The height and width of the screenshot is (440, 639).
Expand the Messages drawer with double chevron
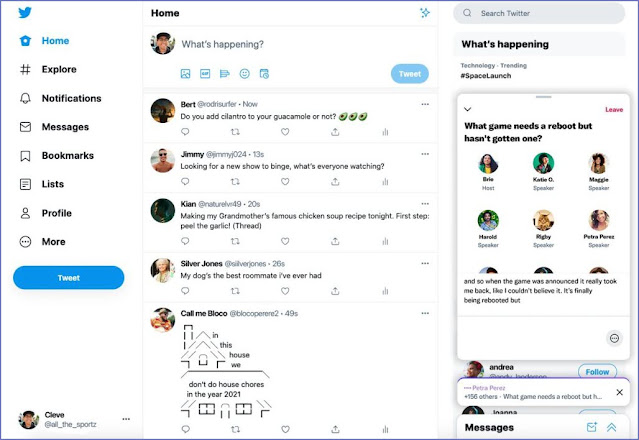[x=611, y=427]
